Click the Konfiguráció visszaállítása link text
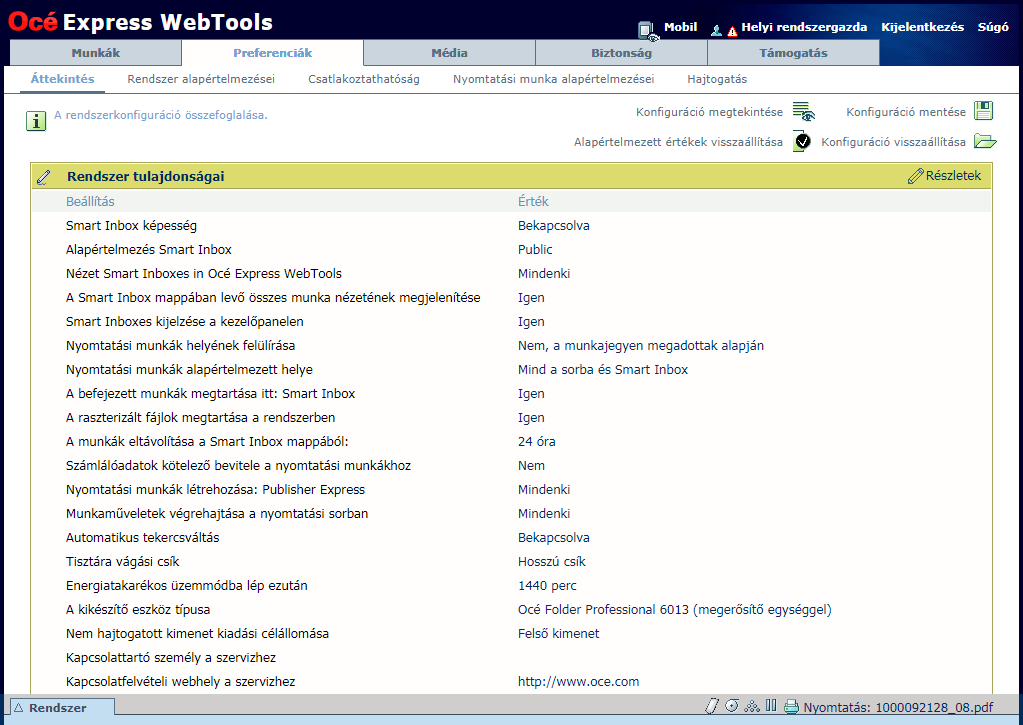This screenshot has width=1023, height=725. [893, 142]
